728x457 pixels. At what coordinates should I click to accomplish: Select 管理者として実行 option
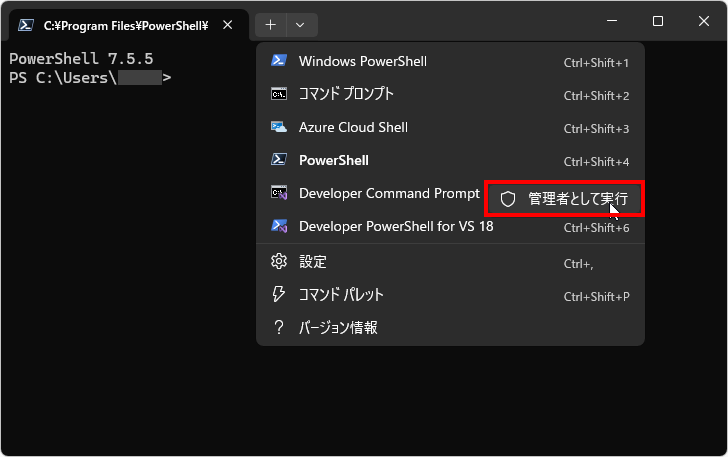click(x=577, y=199)
